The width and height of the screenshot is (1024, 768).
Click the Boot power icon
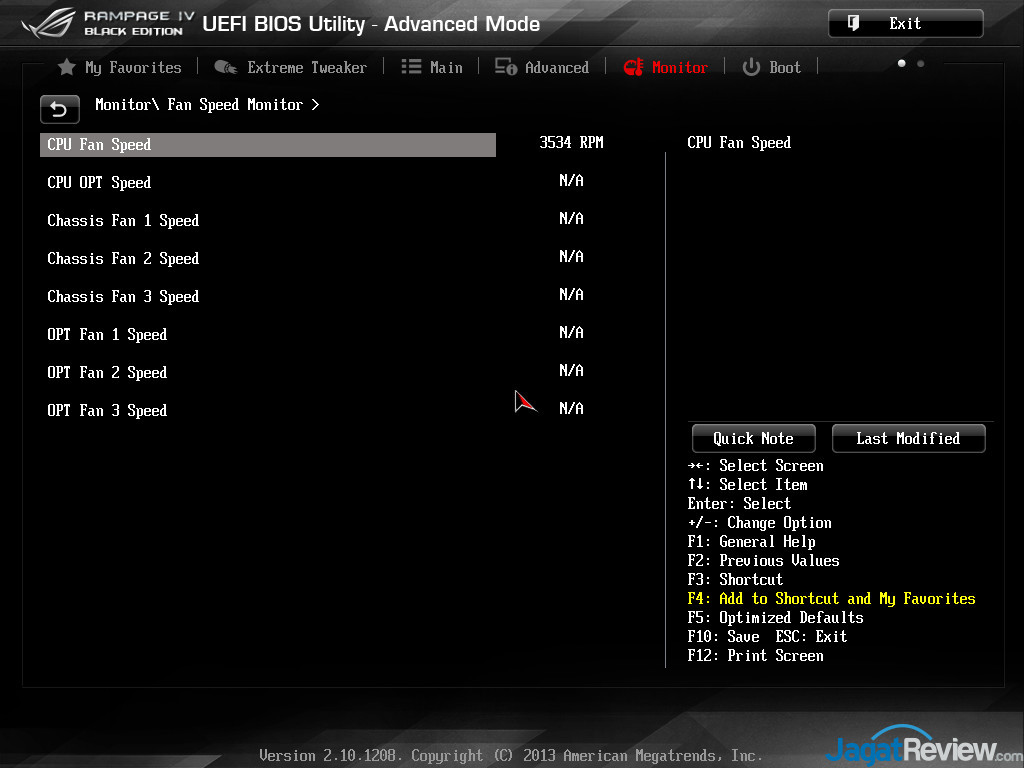751,67
